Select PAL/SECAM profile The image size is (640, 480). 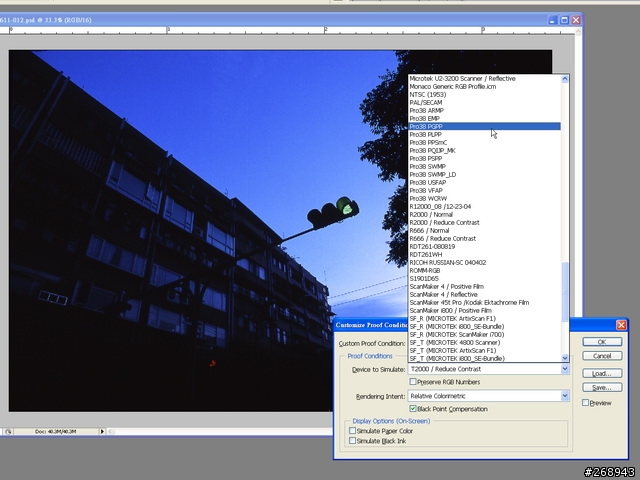pyautogui.click(x=484, y=102)
